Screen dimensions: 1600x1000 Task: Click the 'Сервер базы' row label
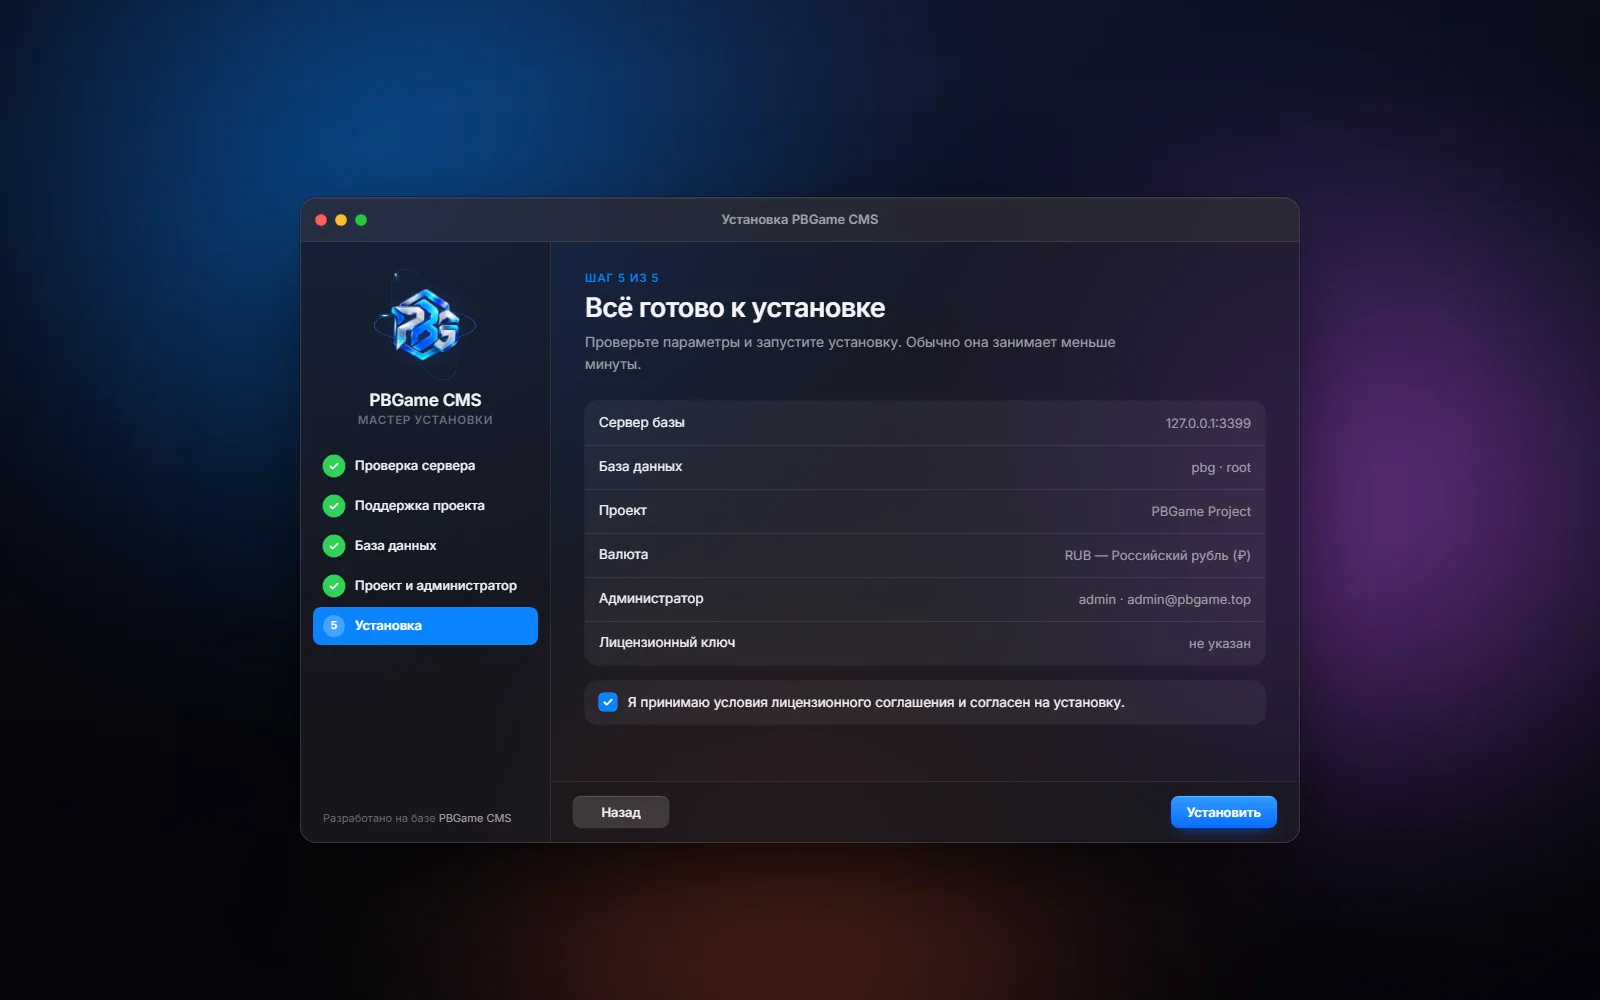(642, 422)
